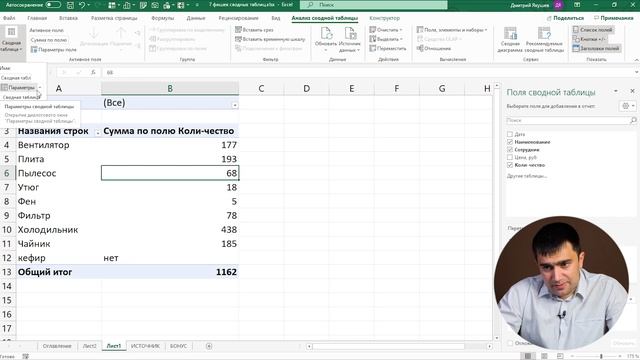This screenshot has height=360, width=640.
Task: Click the user account avatar
Action: pos(558,5)
